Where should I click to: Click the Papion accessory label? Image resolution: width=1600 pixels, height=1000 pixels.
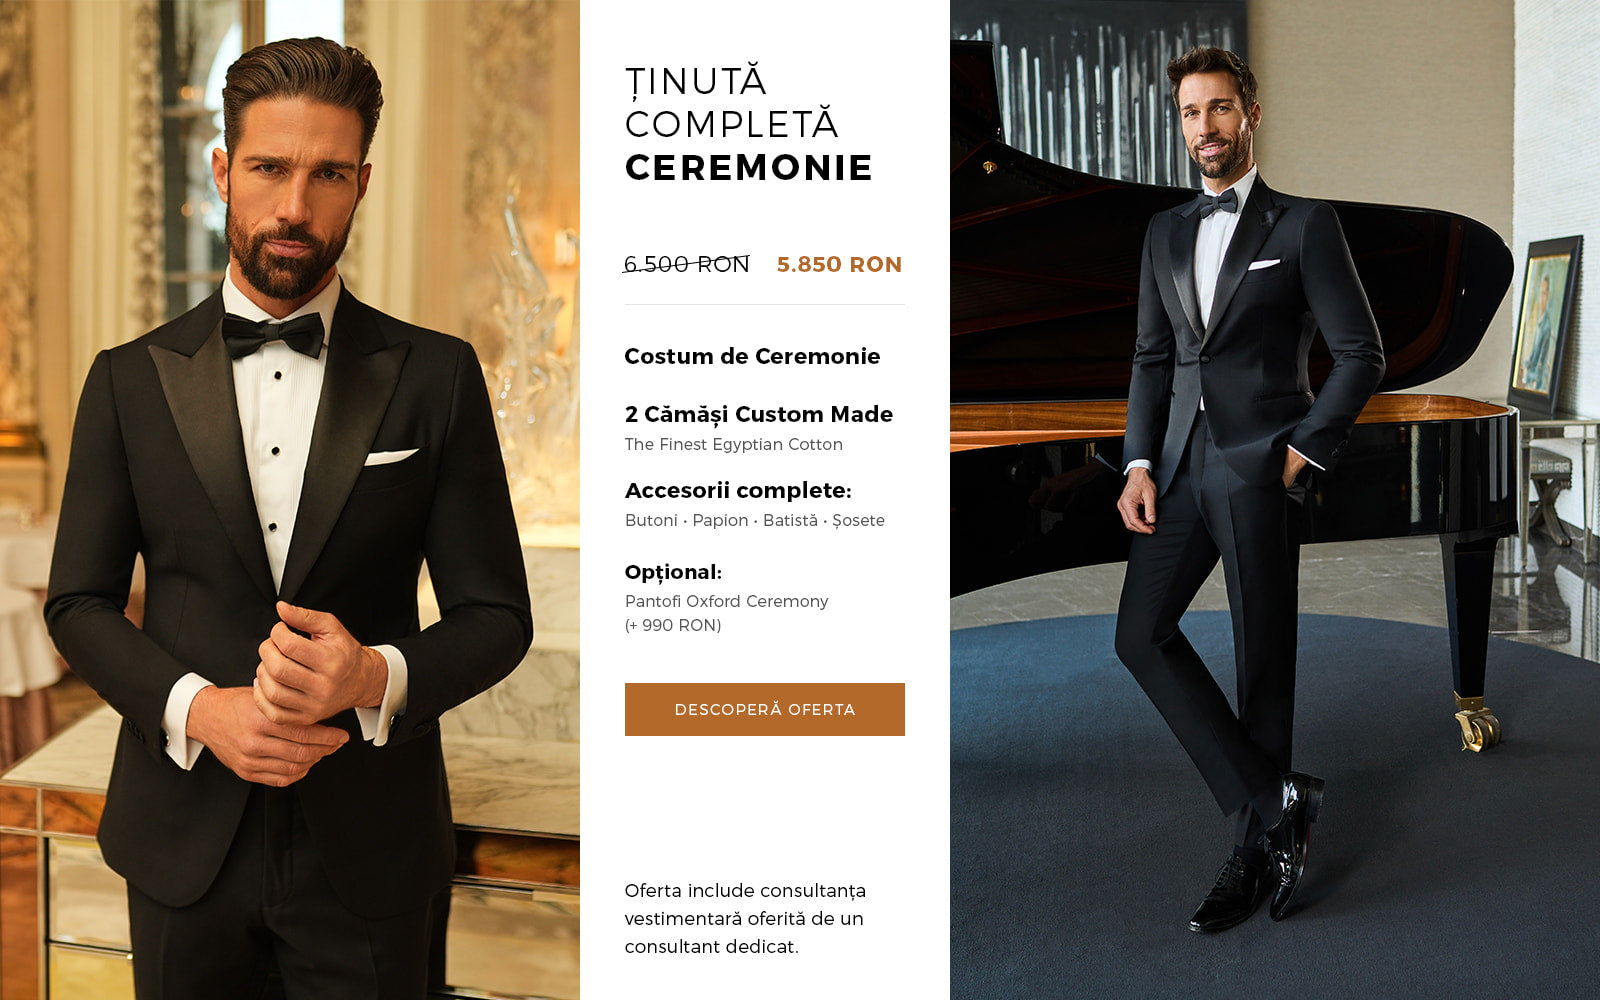[x=720, y=520]
